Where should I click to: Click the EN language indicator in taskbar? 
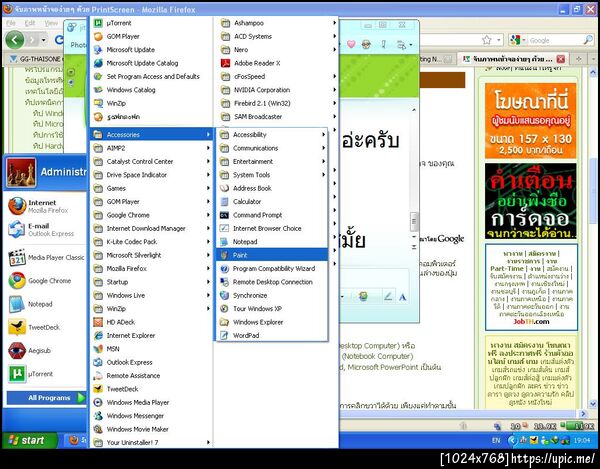496,440
